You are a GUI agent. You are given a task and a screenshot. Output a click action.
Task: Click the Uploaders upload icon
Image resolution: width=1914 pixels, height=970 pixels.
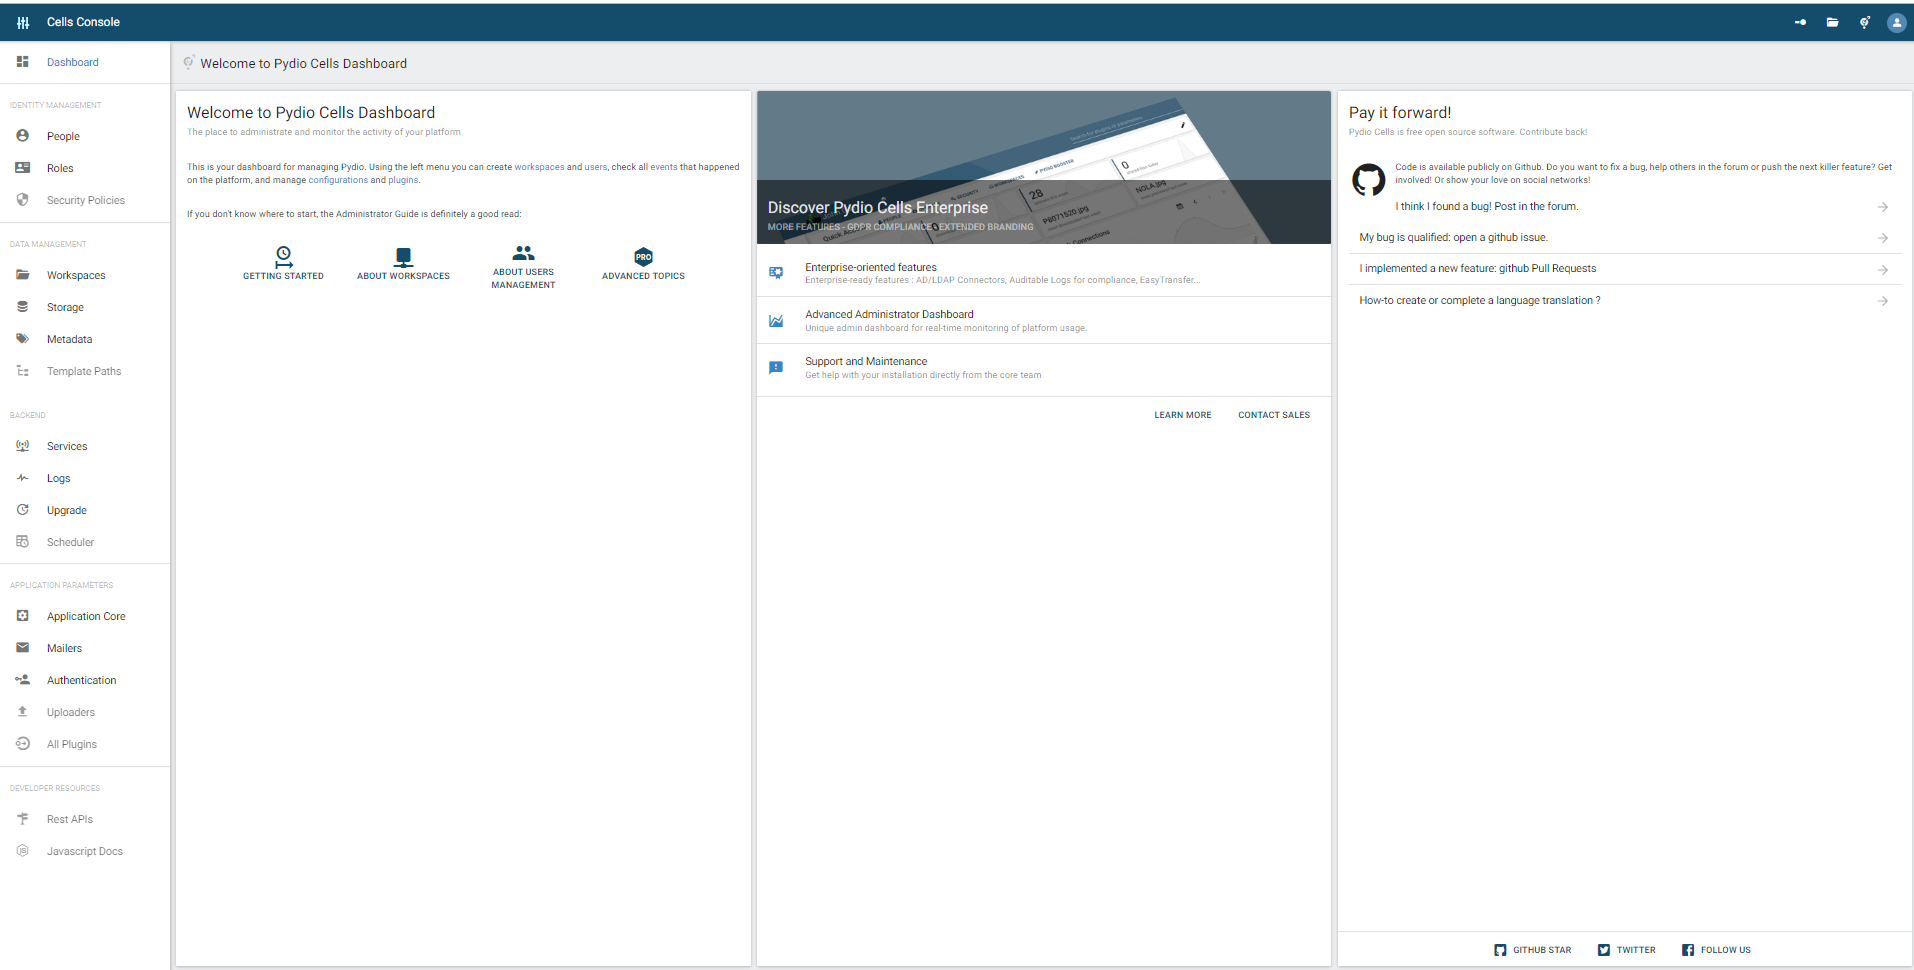pos(22,712)
